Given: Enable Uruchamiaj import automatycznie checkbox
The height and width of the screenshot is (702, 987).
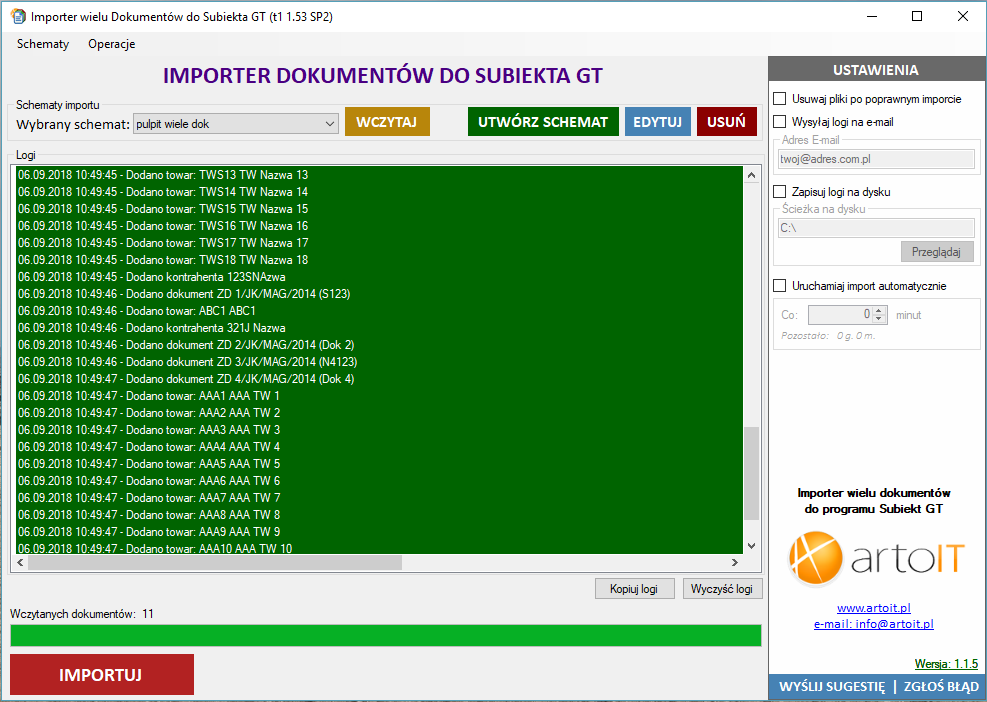Looking at the screenshot, I should (780, 286).
